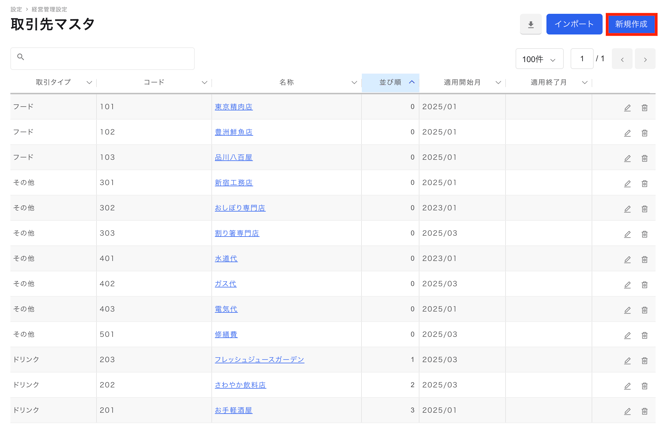Edit row 201 with pencil icon

[627, 411]
